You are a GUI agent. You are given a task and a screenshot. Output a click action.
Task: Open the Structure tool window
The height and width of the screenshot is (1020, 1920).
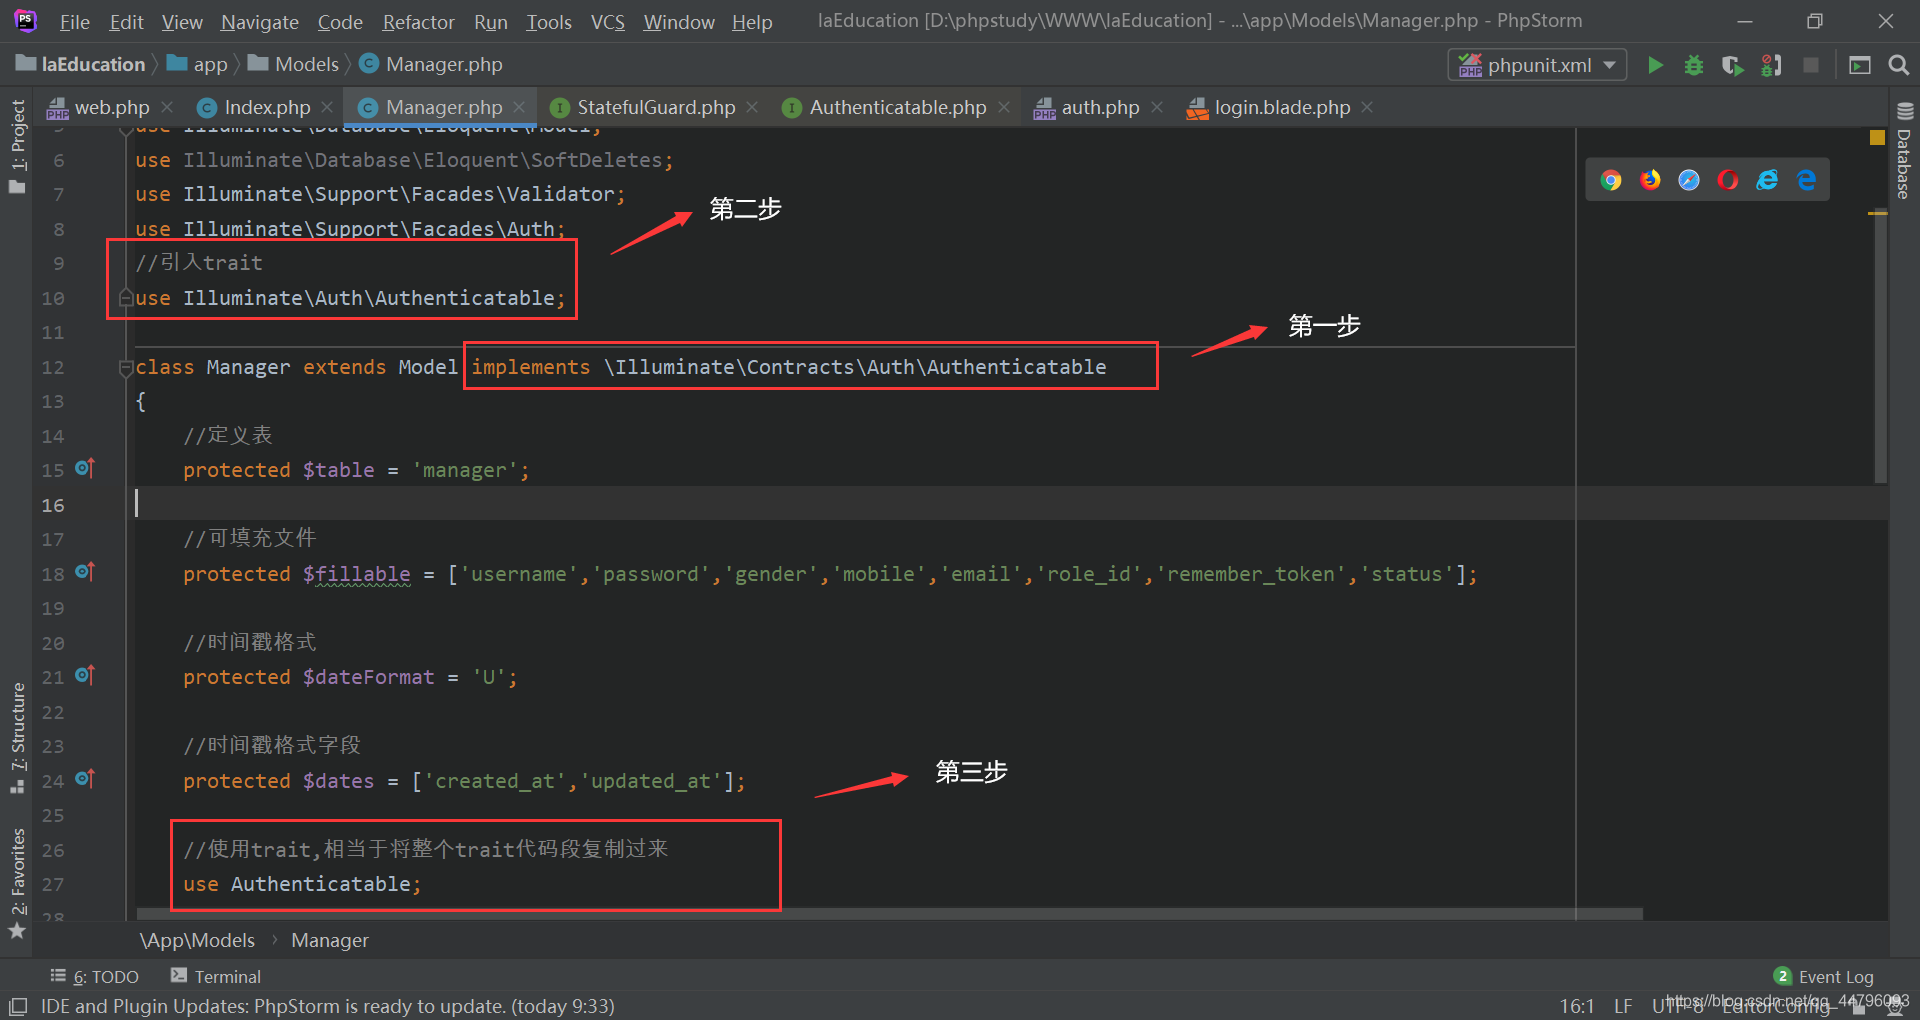17,738
